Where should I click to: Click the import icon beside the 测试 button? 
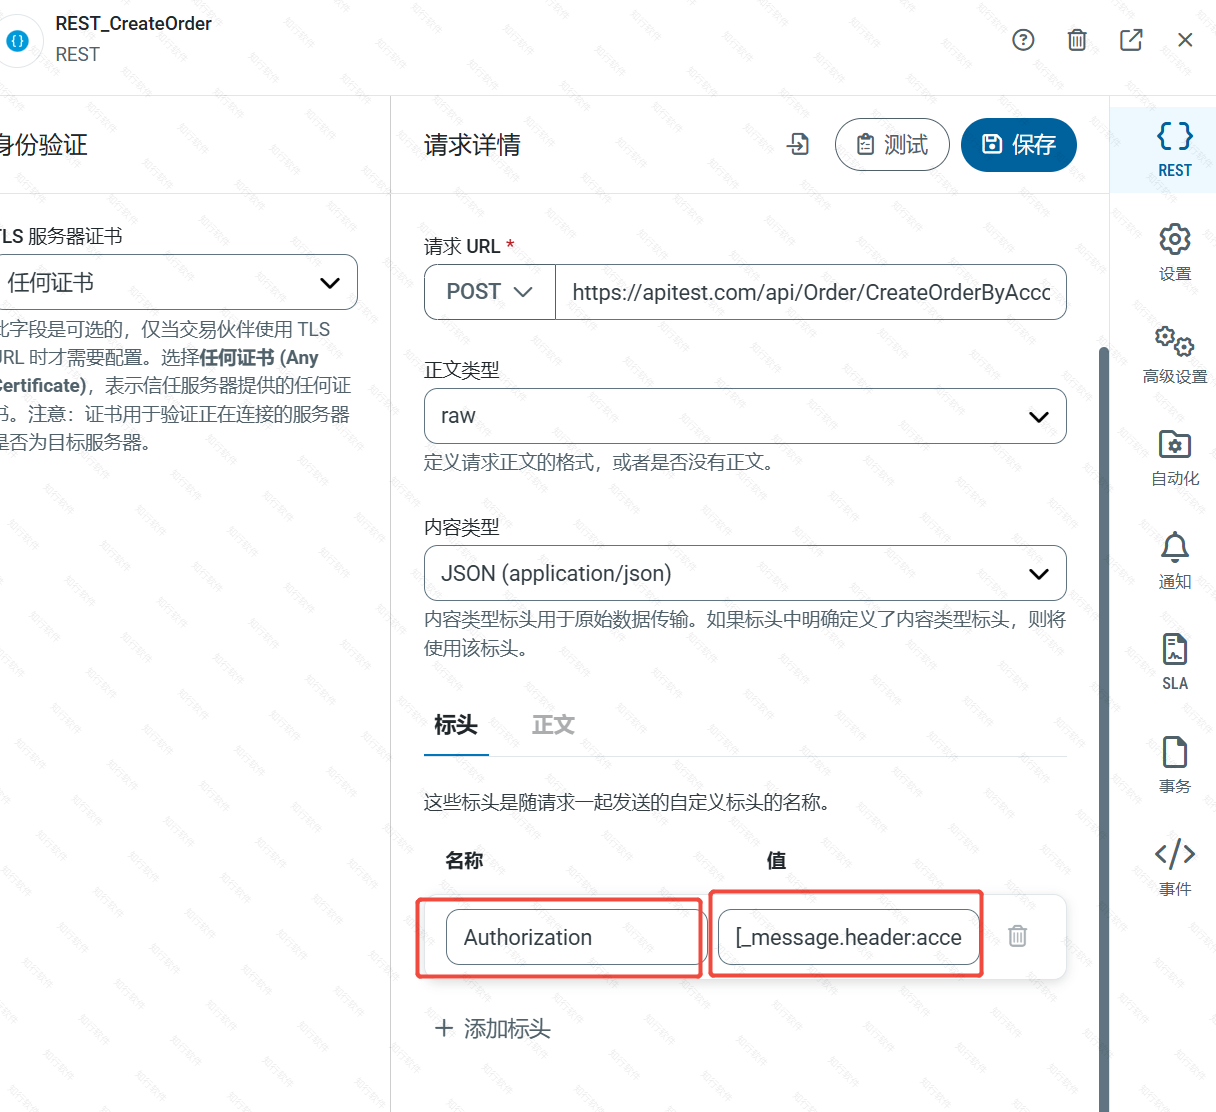coord(798,144)
